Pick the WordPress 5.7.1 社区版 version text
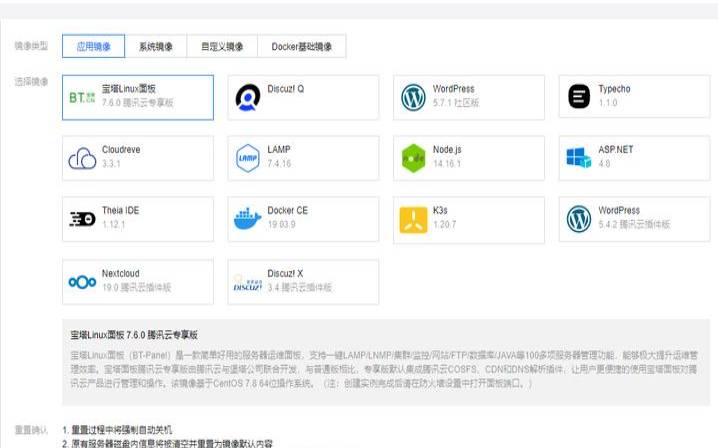 456,103
